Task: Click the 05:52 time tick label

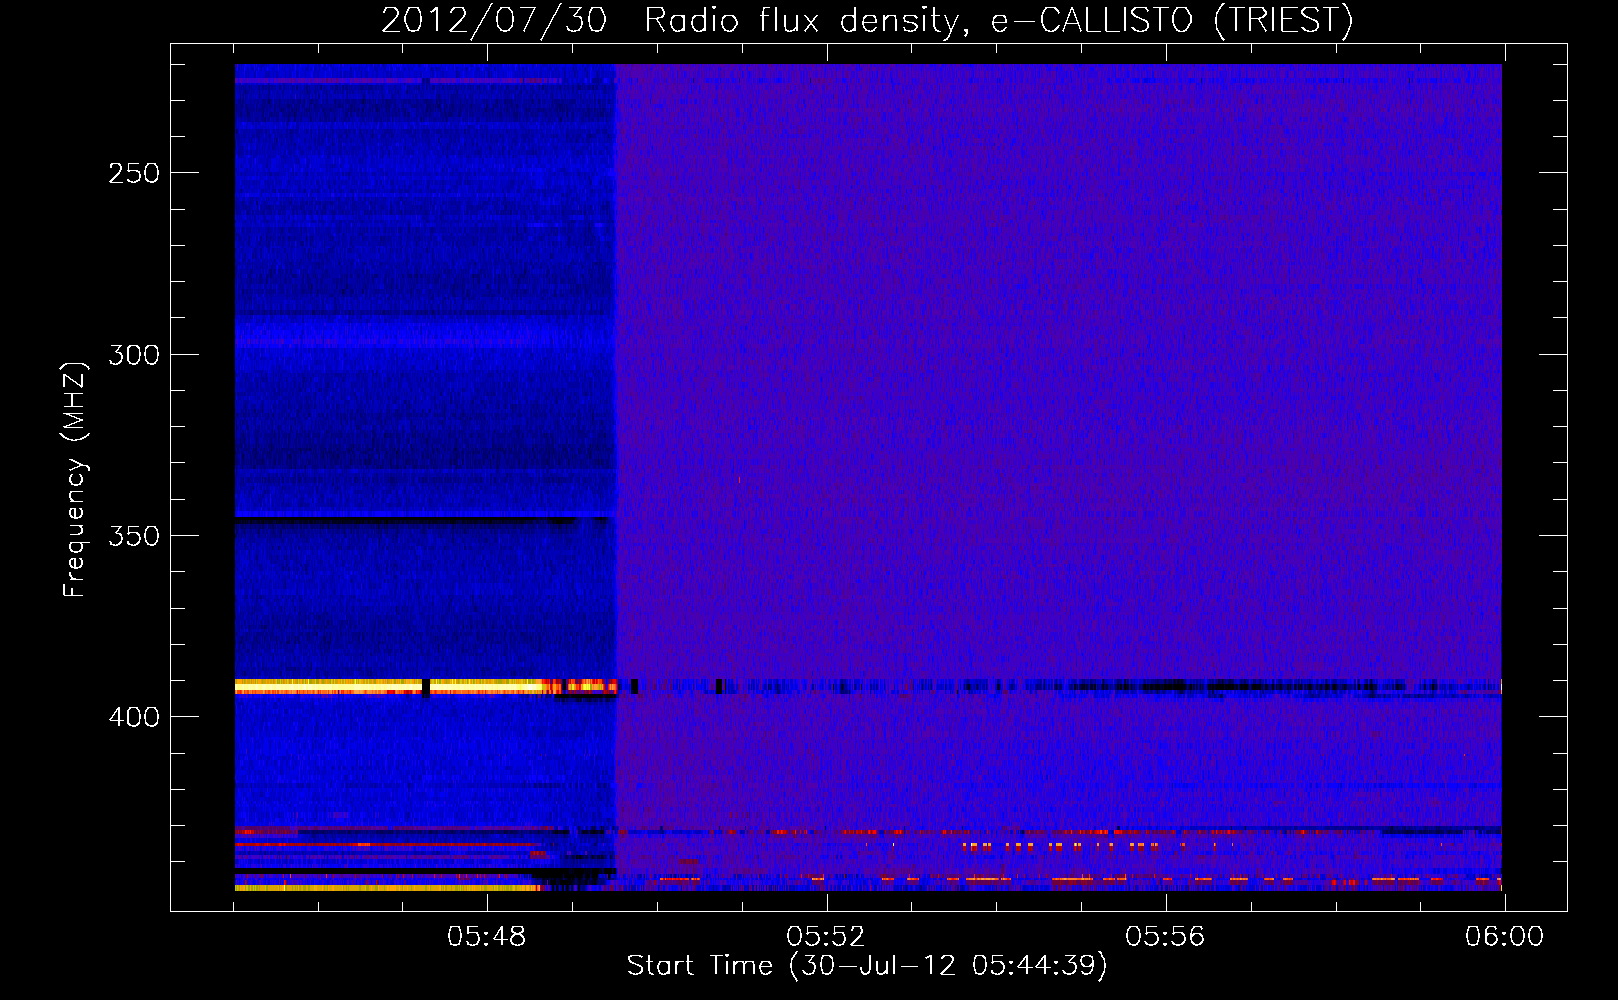Action: click(825, 937)
